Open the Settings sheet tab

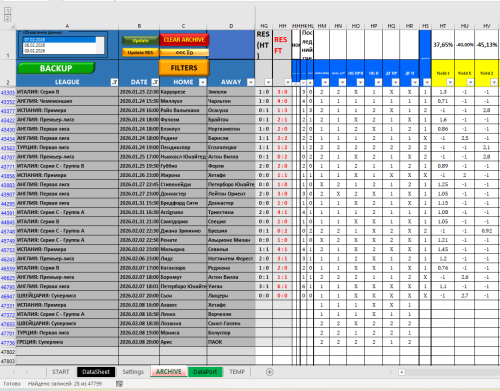(x=133, y=372)
